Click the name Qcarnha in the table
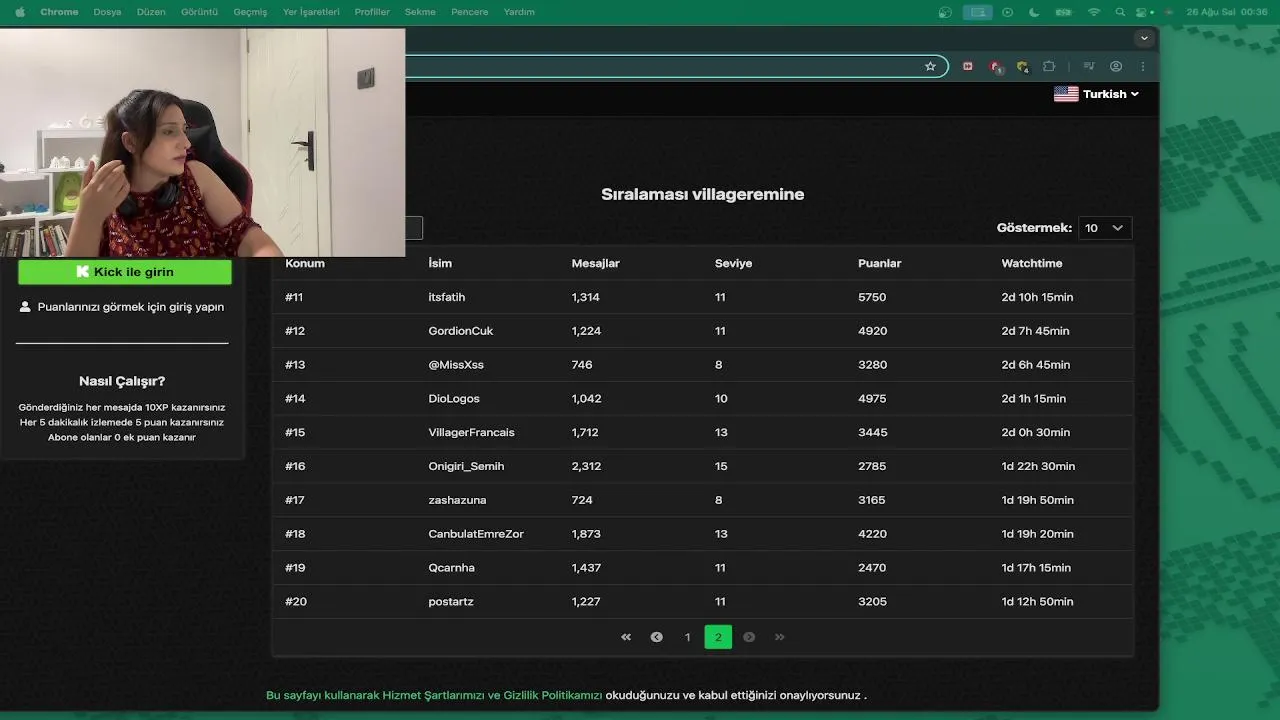Screen dimensions: 1280x720 pos(452,568)
